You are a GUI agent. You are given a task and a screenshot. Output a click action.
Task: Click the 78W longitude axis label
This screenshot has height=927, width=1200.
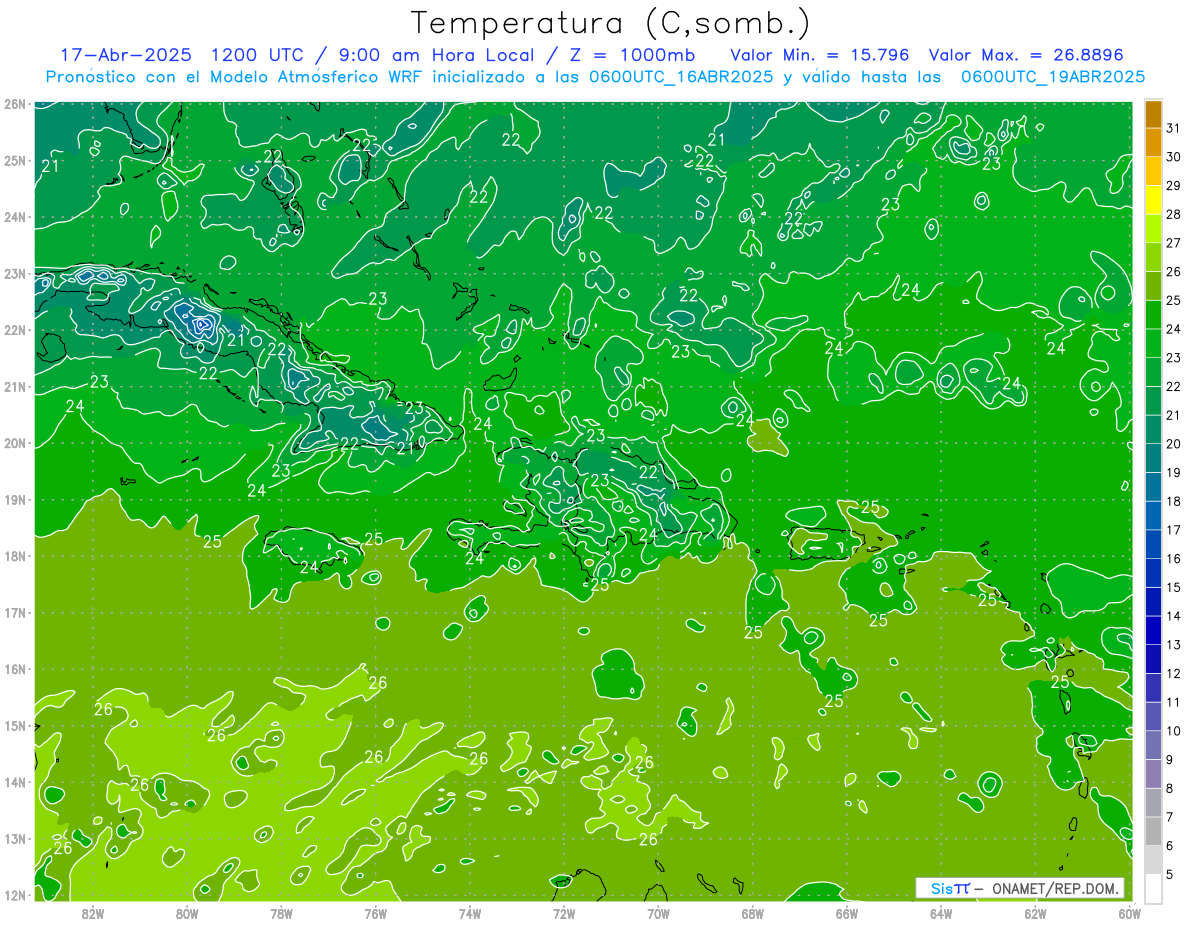pyautogui.click(x=281, y=913)
